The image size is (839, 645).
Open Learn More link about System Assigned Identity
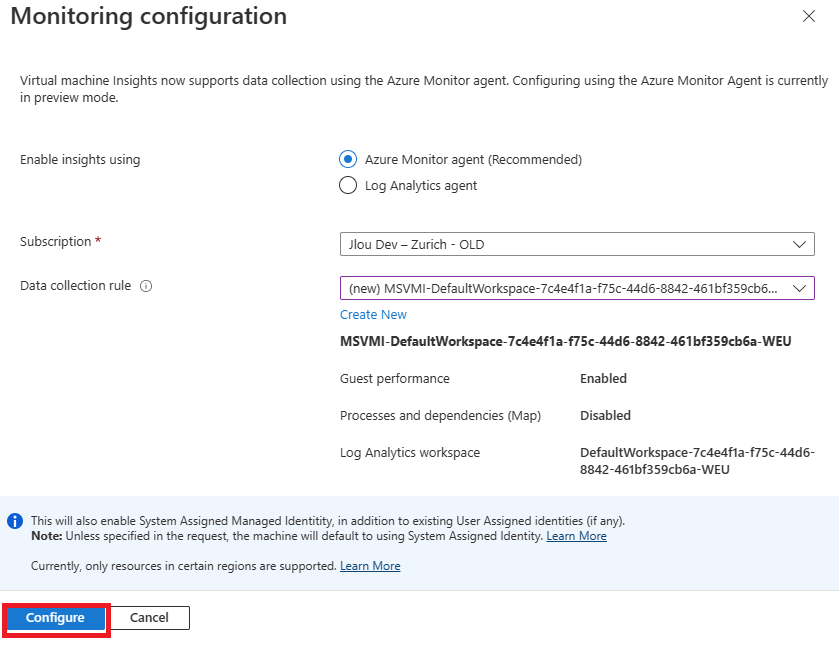[x=576, y=536]
